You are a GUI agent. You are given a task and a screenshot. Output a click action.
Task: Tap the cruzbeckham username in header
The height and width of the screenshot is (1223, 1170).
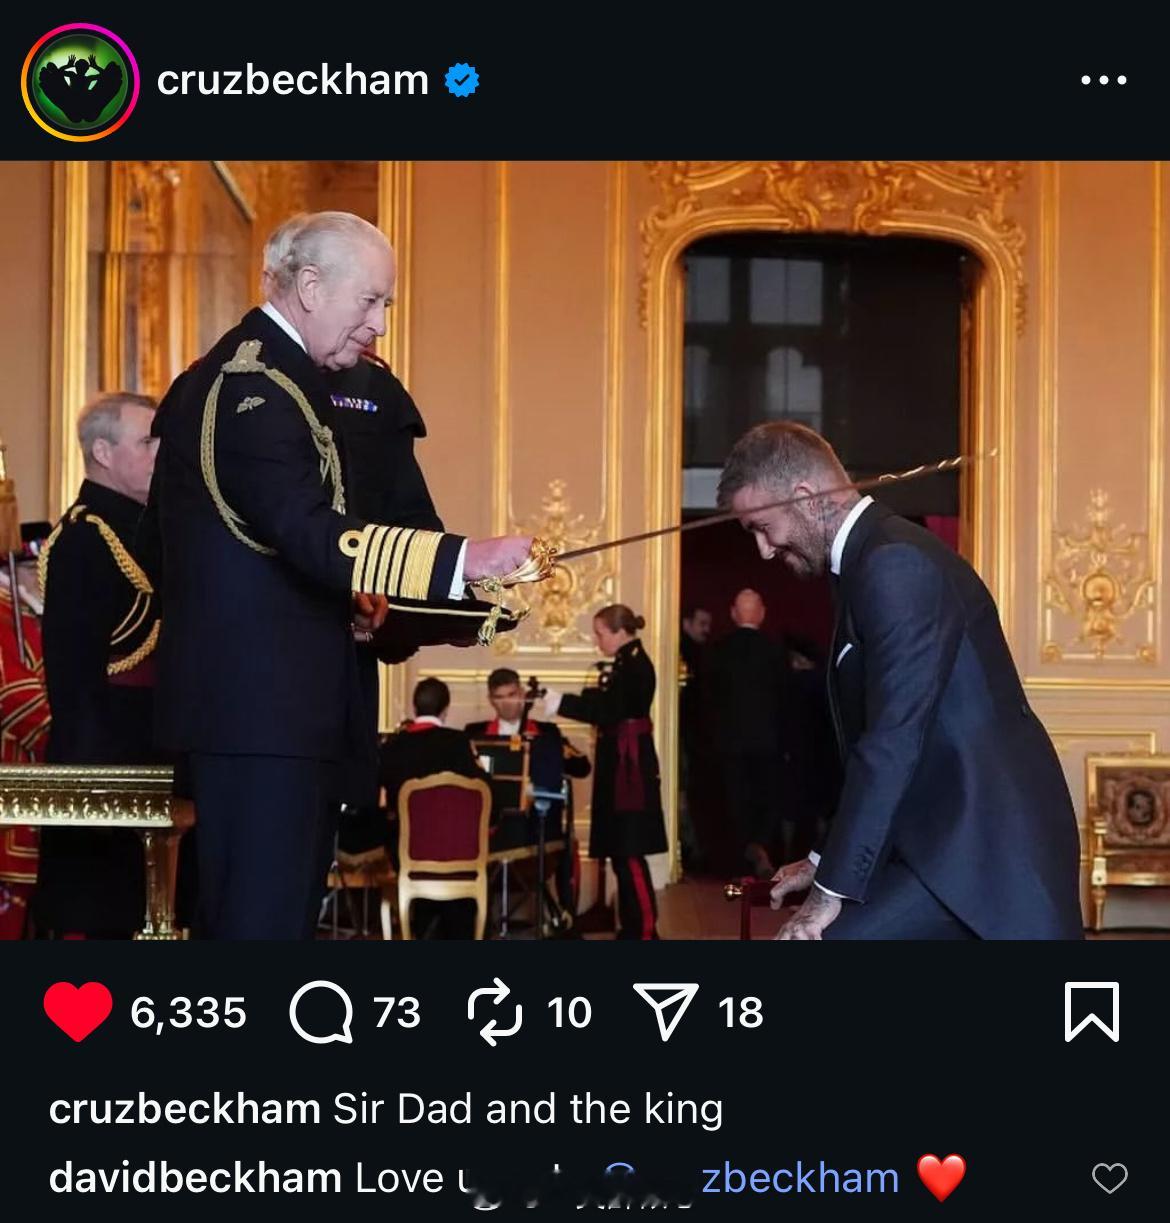pyautogui.click(x=293, y=80)
